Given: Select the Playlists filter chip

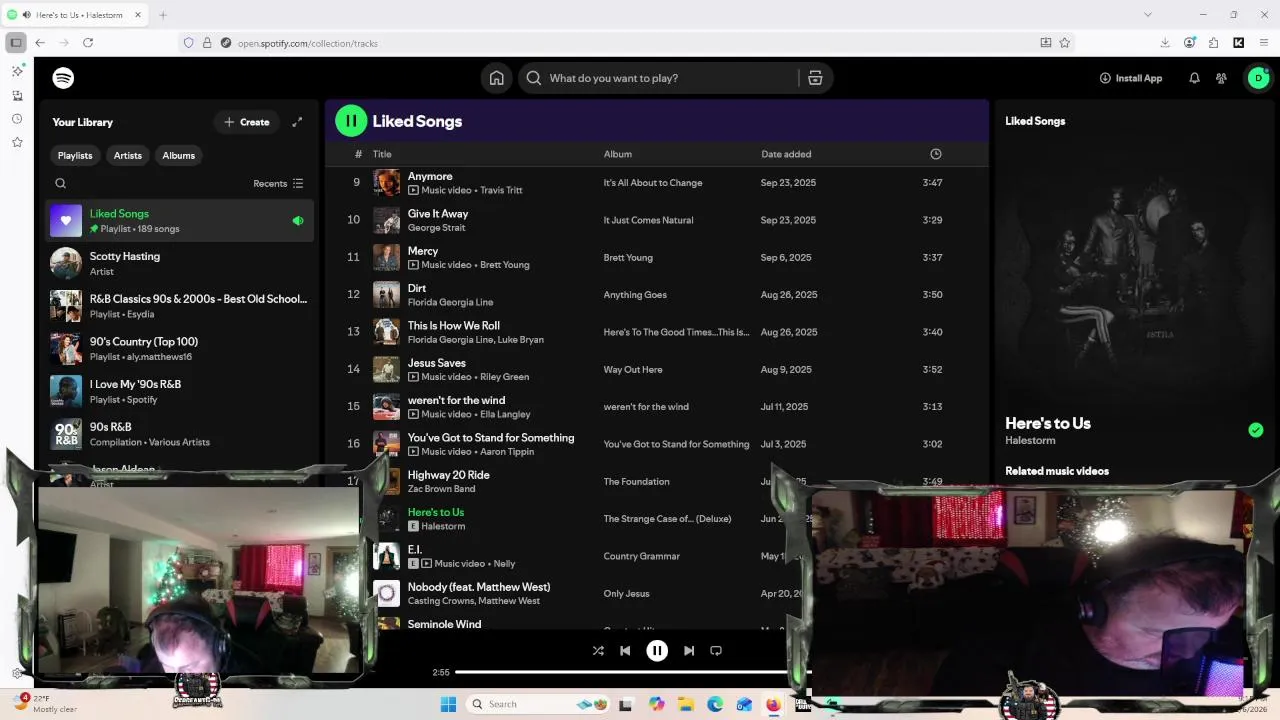Looking at the screenshot, I should pos(75,155).
